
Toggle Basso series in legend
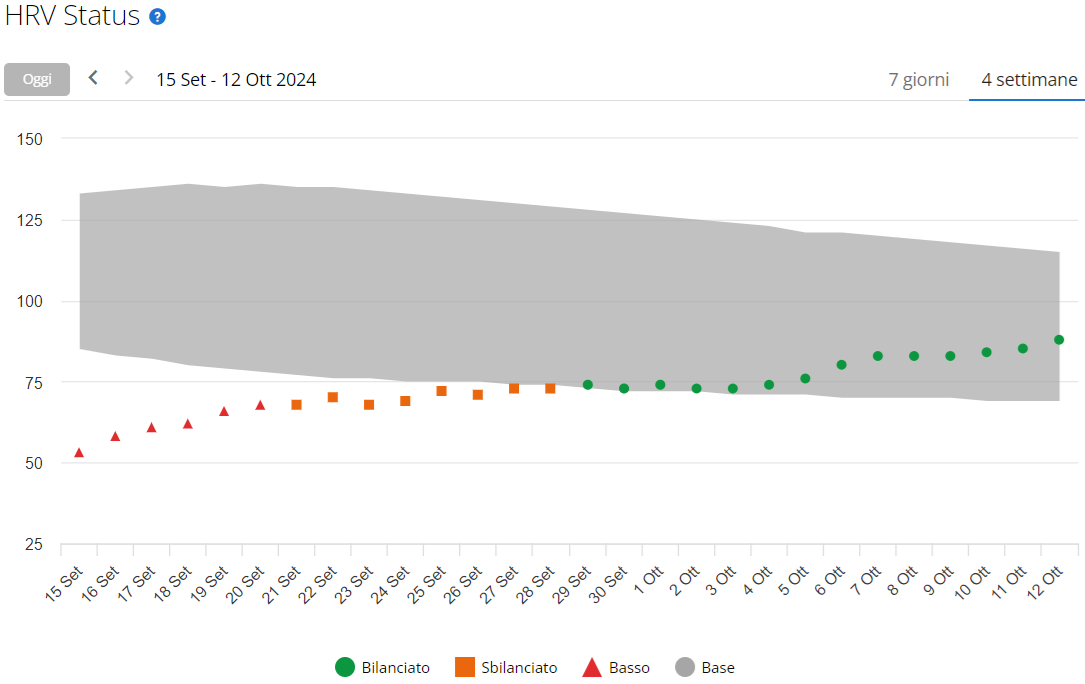(x=616, y=667)
